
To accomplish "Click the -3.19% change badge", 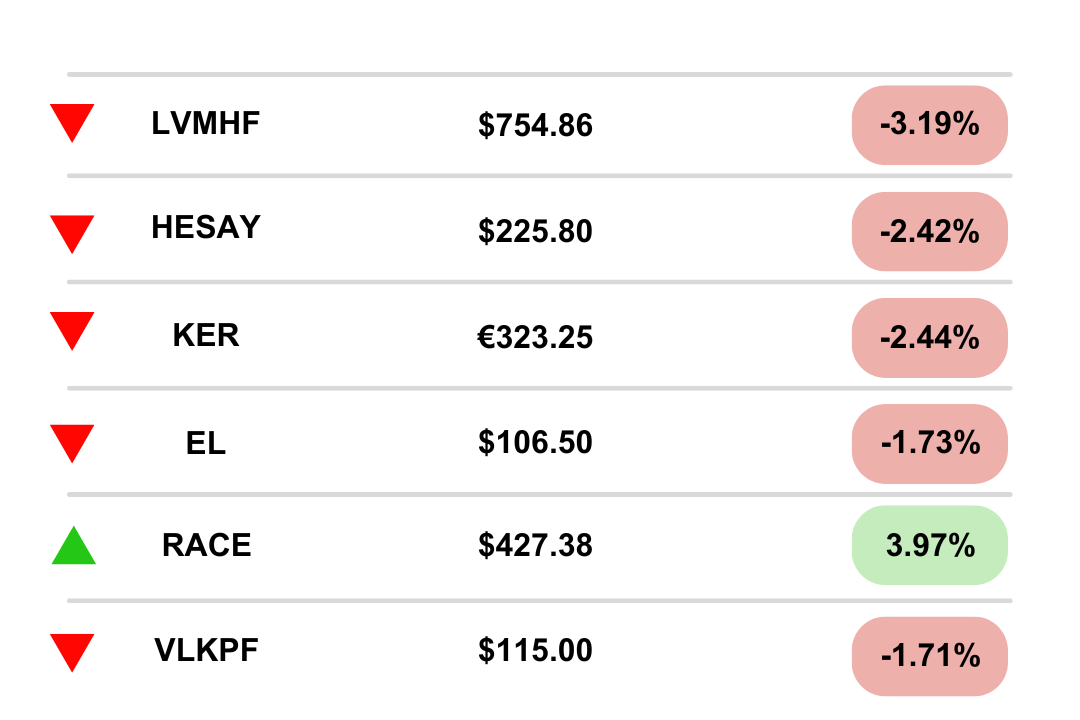I will tap(930, 125).
